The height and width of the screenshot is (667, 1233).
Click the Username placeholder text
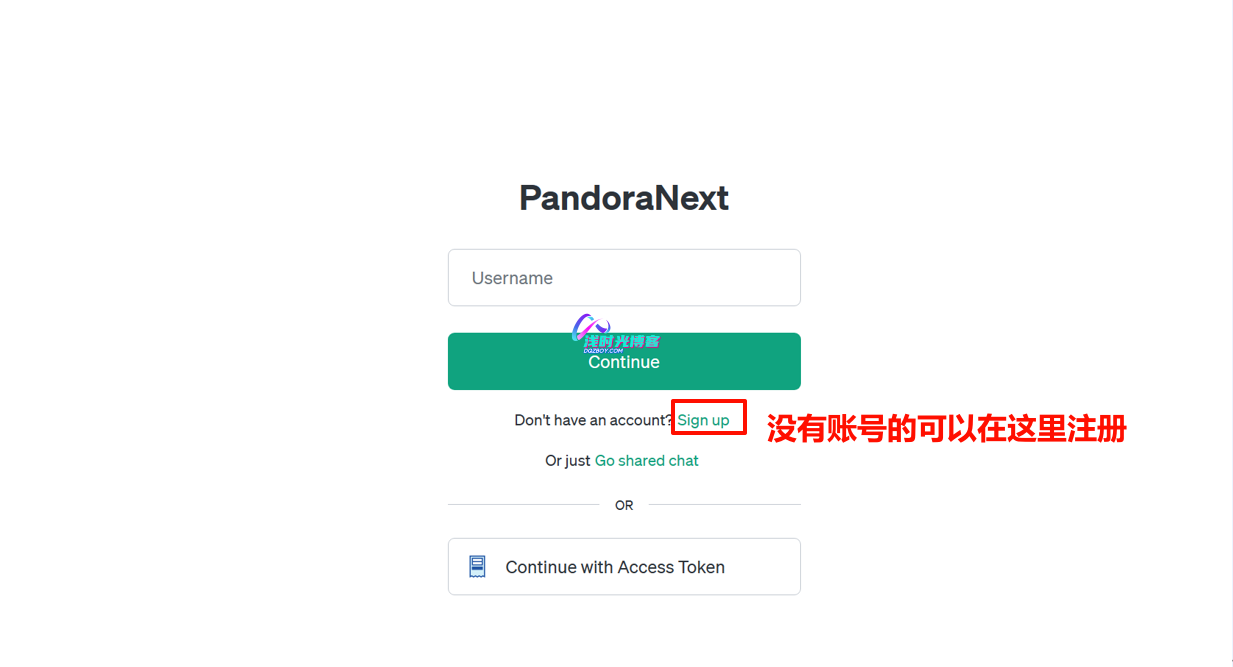click(x=512, y=278)
